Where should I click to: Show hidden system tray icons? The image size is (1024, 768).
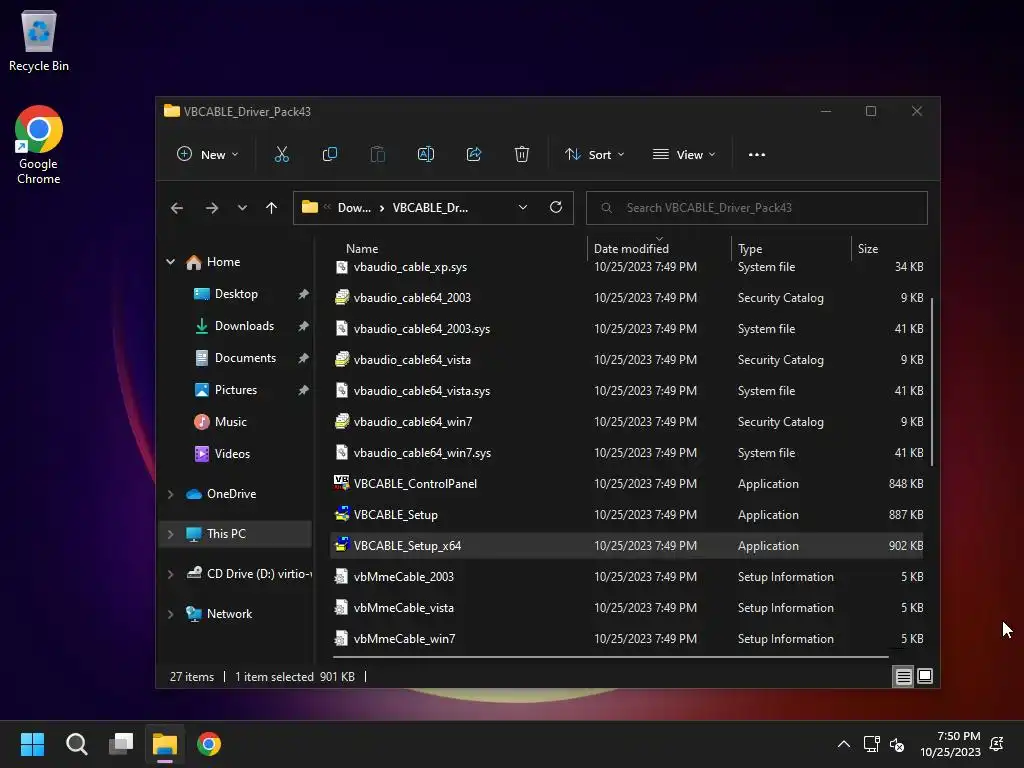click(844, 744)
